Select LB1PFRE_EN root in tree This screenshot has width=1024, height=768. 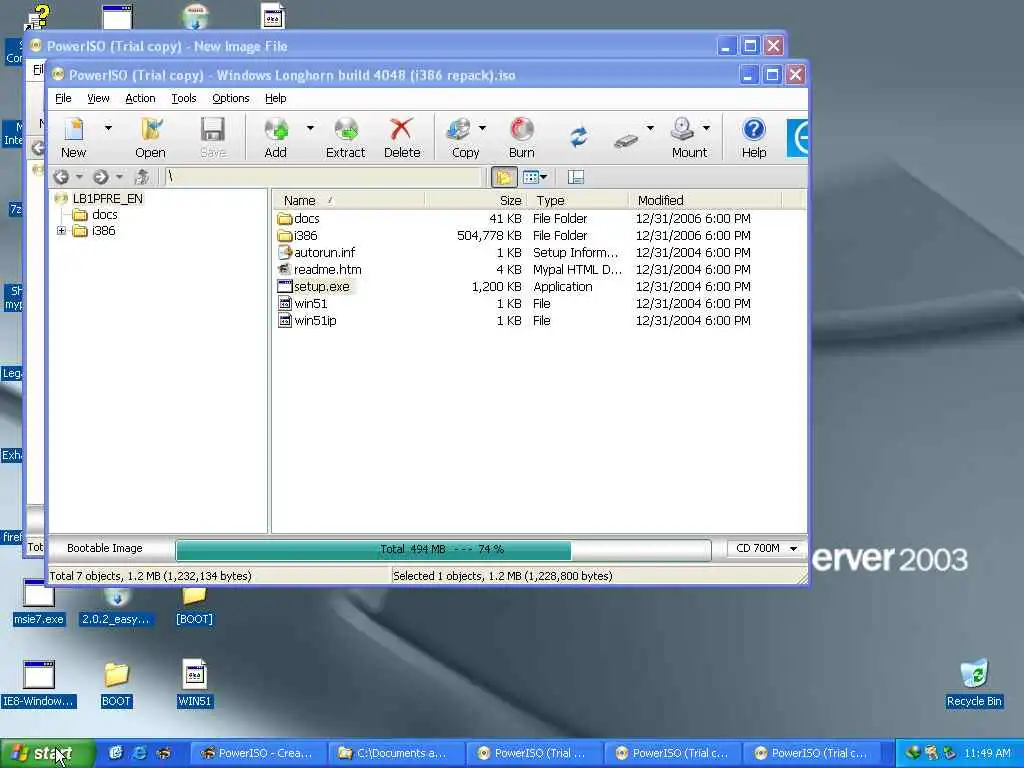pos(107,199)
